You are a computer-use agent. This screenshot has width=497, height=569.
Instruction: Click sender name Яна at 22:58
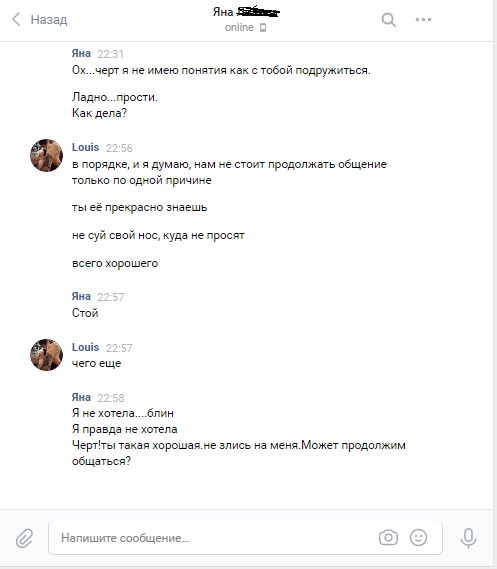(x=81, y=397)
